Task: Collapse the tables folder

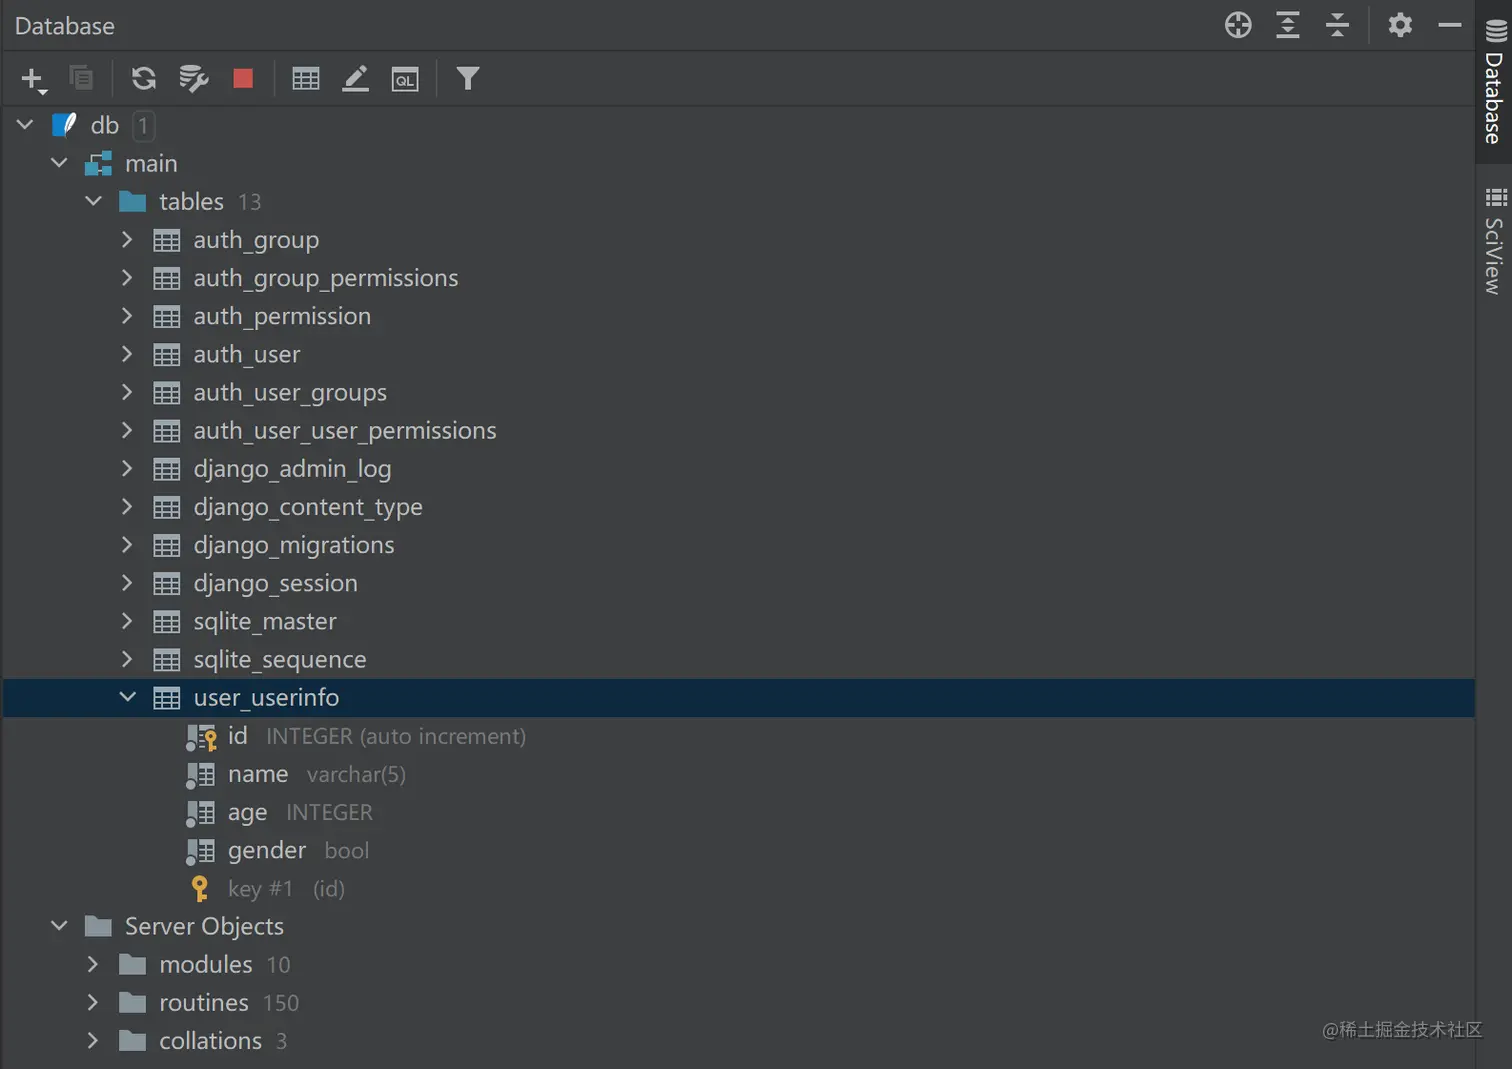Action: (93, 201)
